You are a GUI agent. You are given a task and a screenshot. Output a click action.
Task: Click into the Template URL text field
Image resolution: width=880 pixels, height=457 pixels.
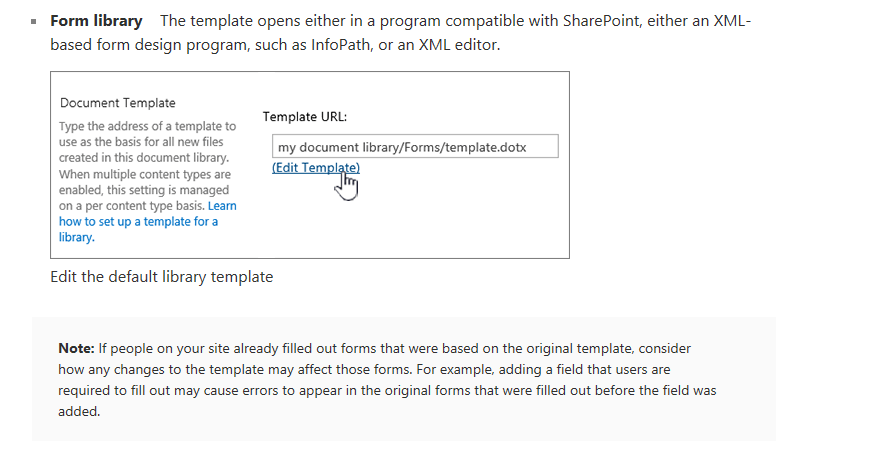[x=415, y=146]
